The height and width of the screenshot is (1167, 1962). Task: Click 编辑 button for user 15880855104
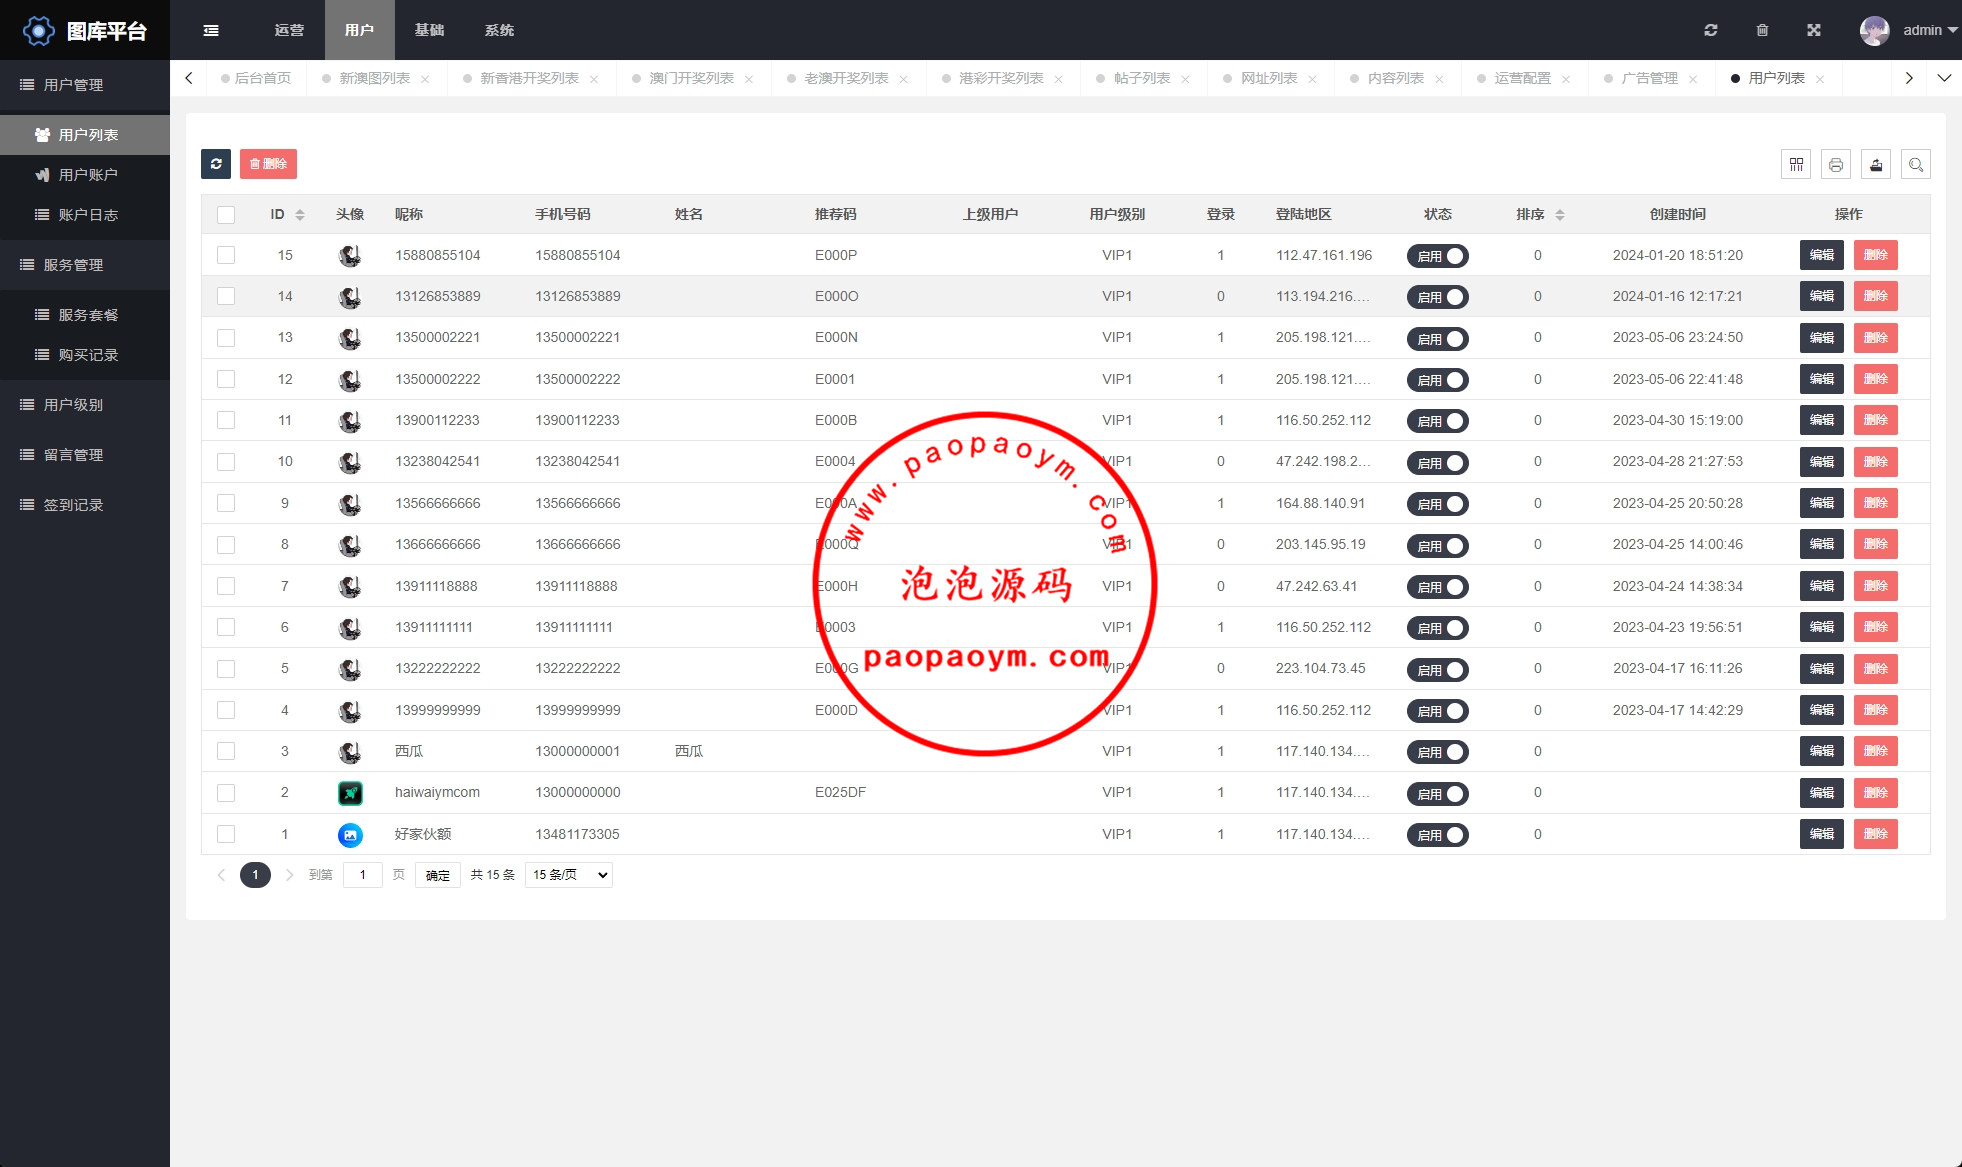[x=1821, y=255]
